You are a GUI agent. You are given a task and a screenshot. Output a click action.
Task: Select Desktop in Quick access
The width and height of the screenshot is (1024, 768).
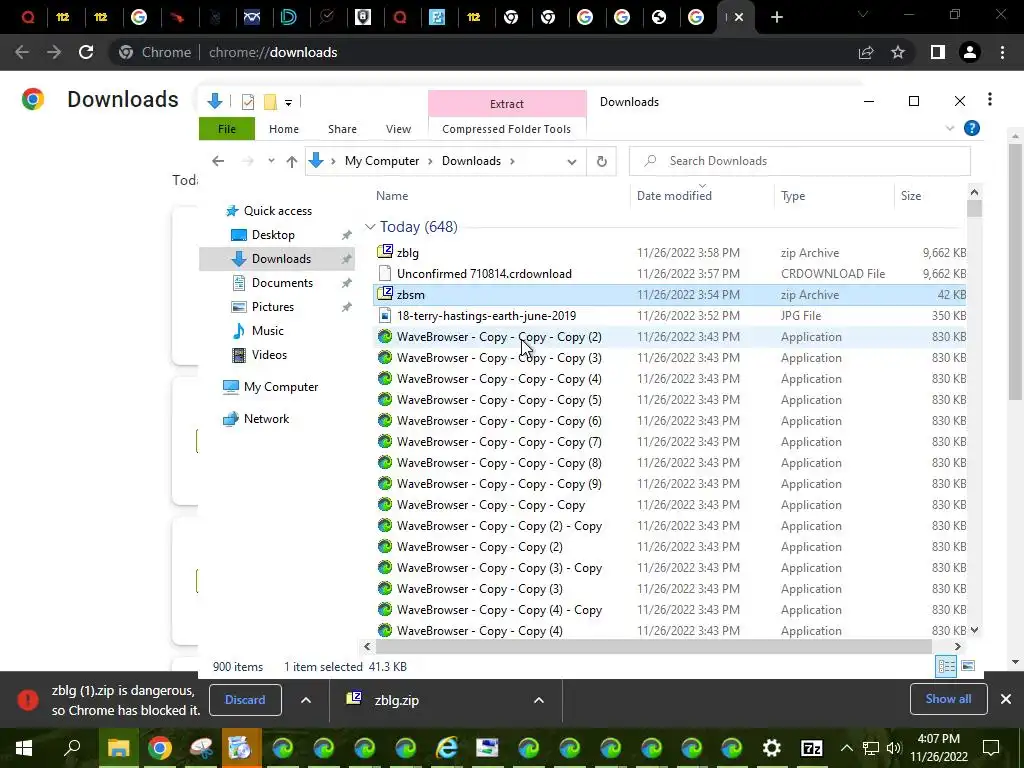[x=273, y=235]
